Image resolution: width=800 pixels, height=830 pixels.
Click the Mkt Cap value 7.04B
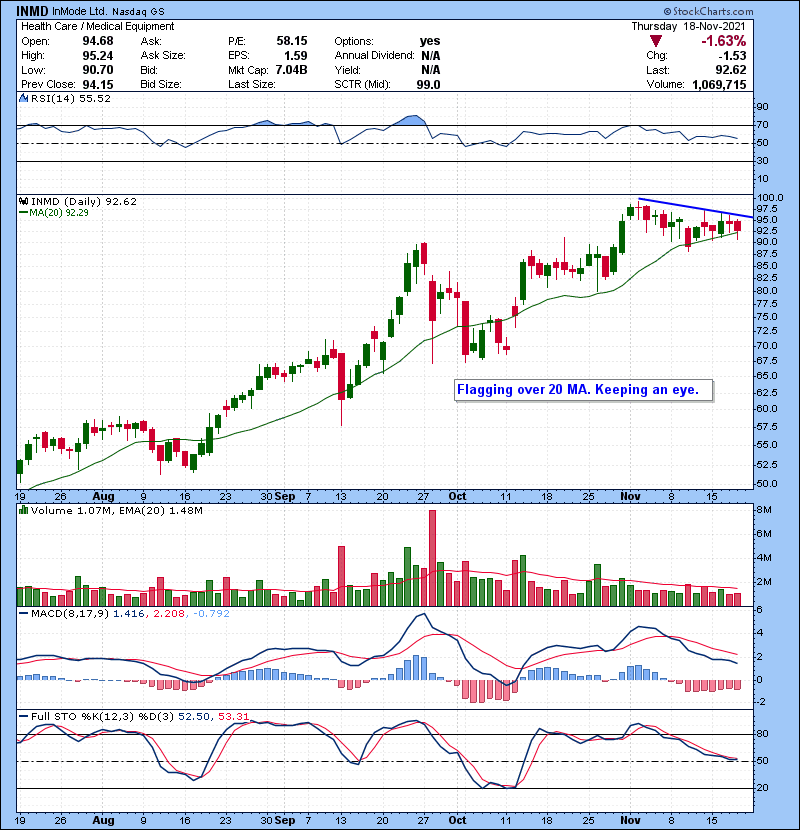point(291,70)
